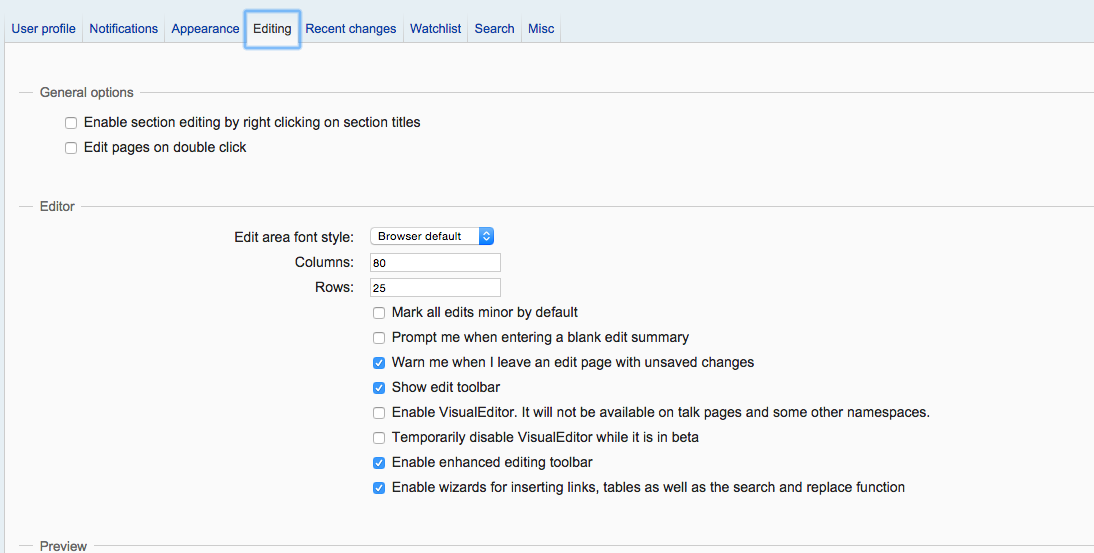Click the Columns input field
This screenshot has width=1094, height=553.
tap(435, 263)
